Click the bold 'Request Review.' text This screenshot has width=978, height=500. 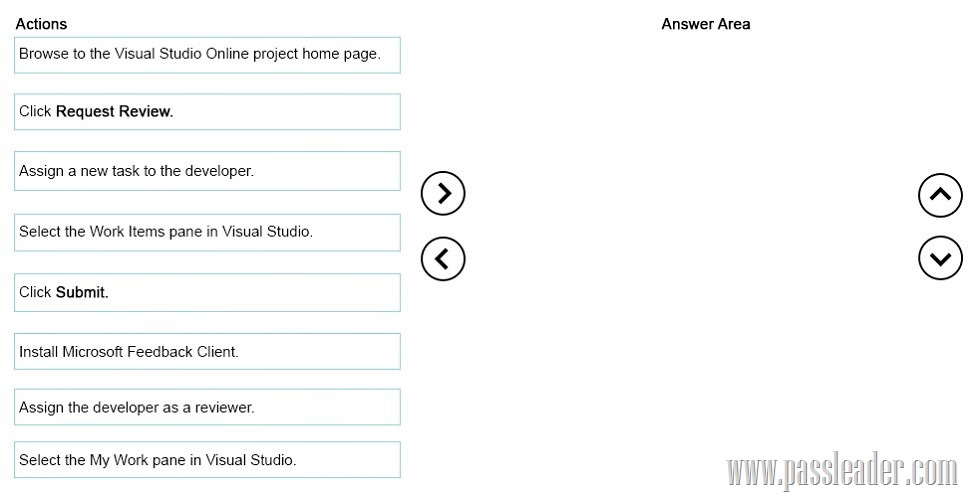[114, 112]
